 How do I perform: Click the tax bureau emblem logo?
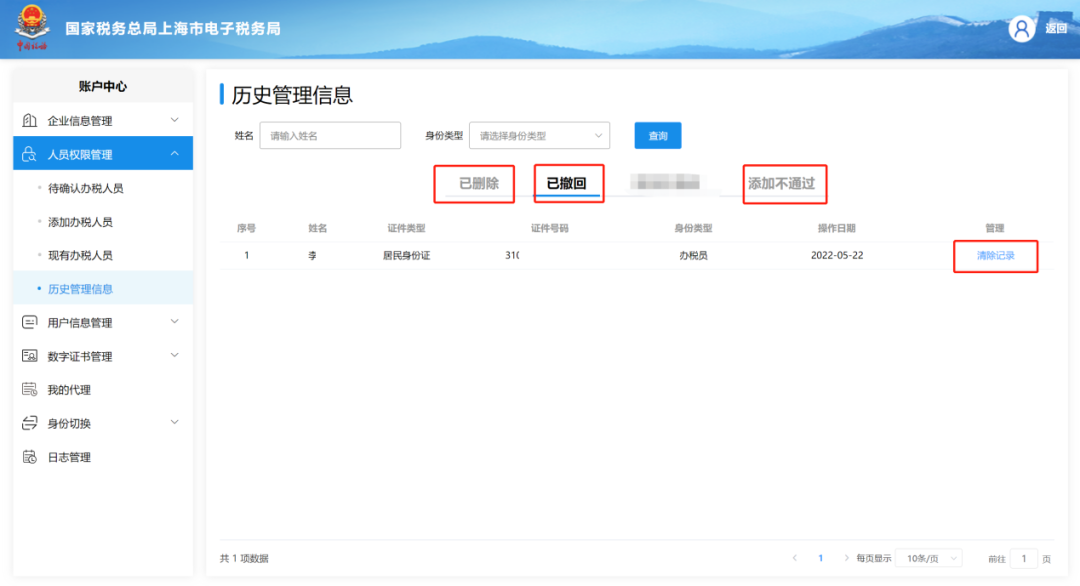coord(32,28)
